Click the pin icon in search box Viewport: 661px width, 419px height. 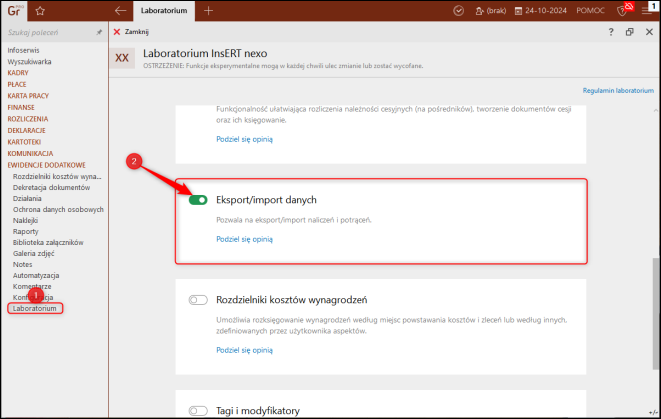click(99, 32)
